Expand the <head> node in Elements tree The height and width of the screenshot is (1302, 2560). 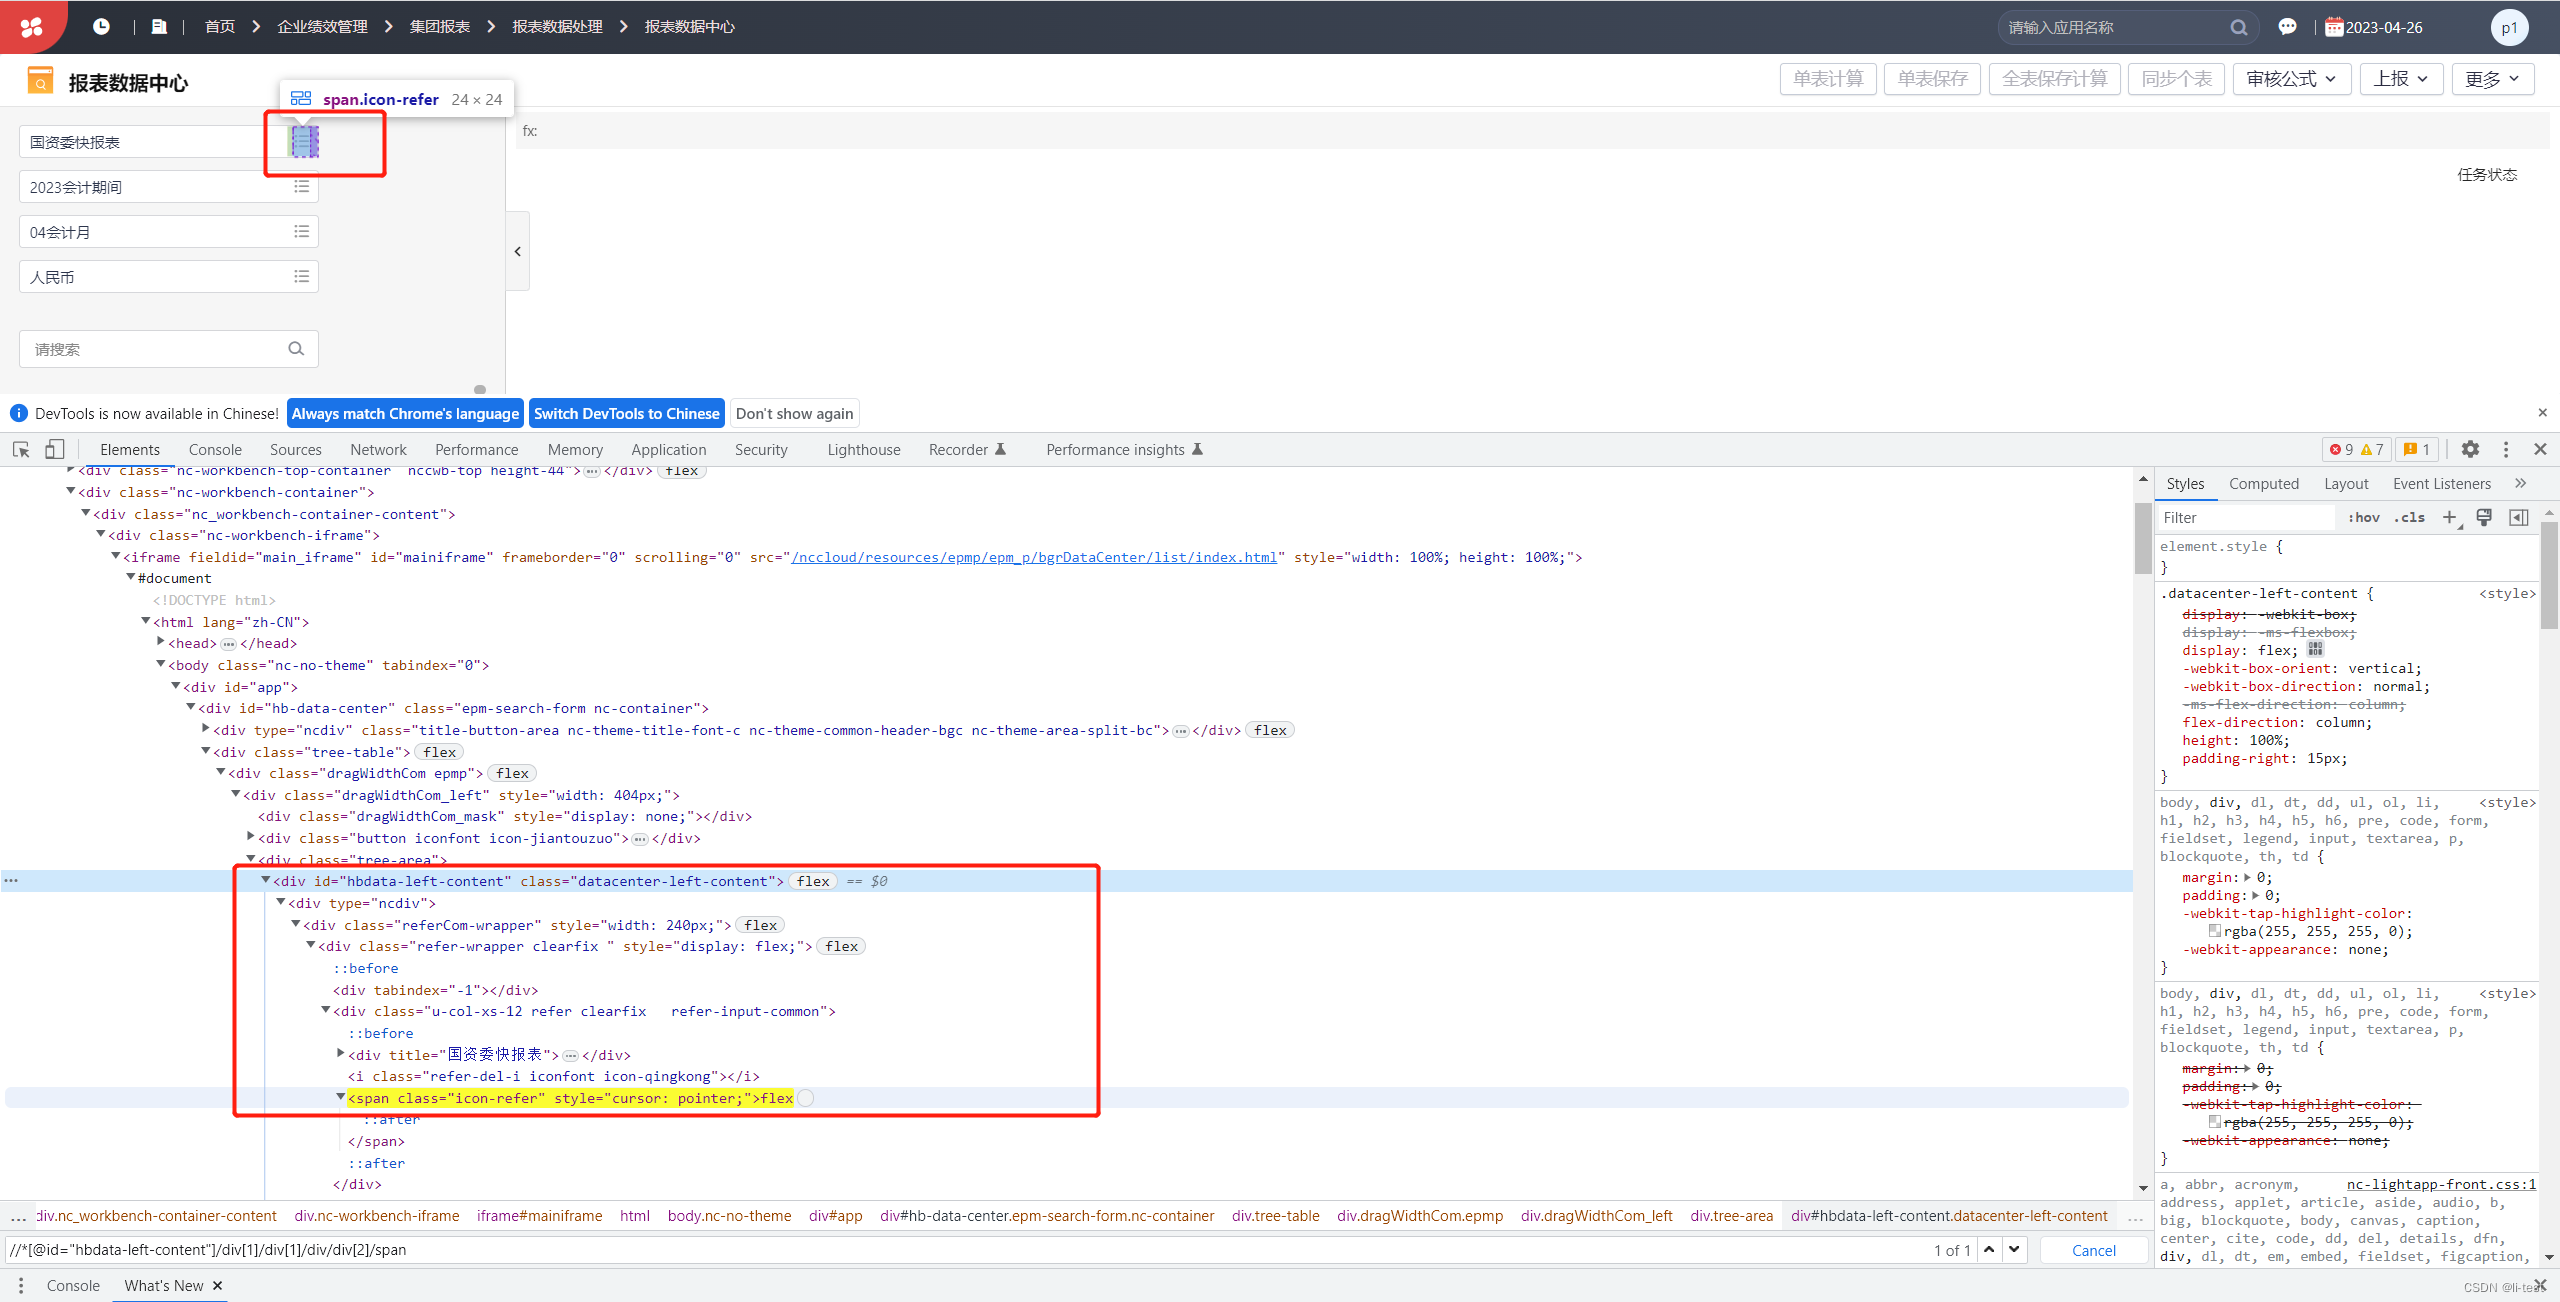pos(162,642)
